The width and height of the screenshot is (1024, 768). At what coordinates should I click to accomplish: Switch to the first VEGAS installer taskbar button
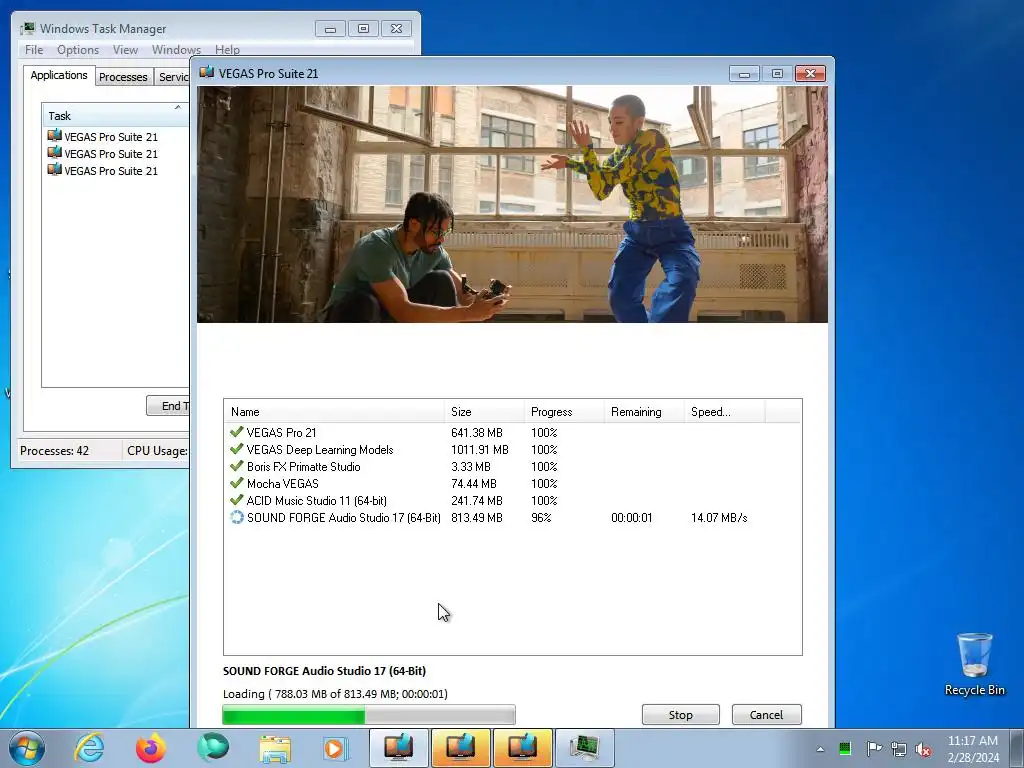[398, 748]
